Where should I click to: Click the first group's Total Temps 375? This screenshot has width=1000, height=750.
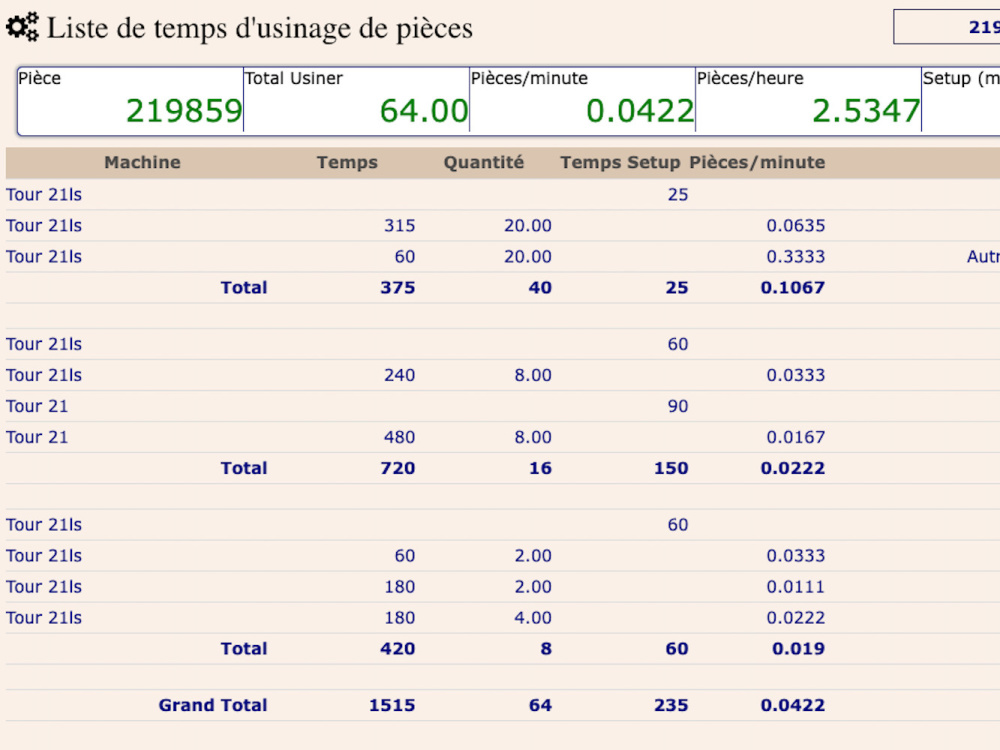(397, 288)
